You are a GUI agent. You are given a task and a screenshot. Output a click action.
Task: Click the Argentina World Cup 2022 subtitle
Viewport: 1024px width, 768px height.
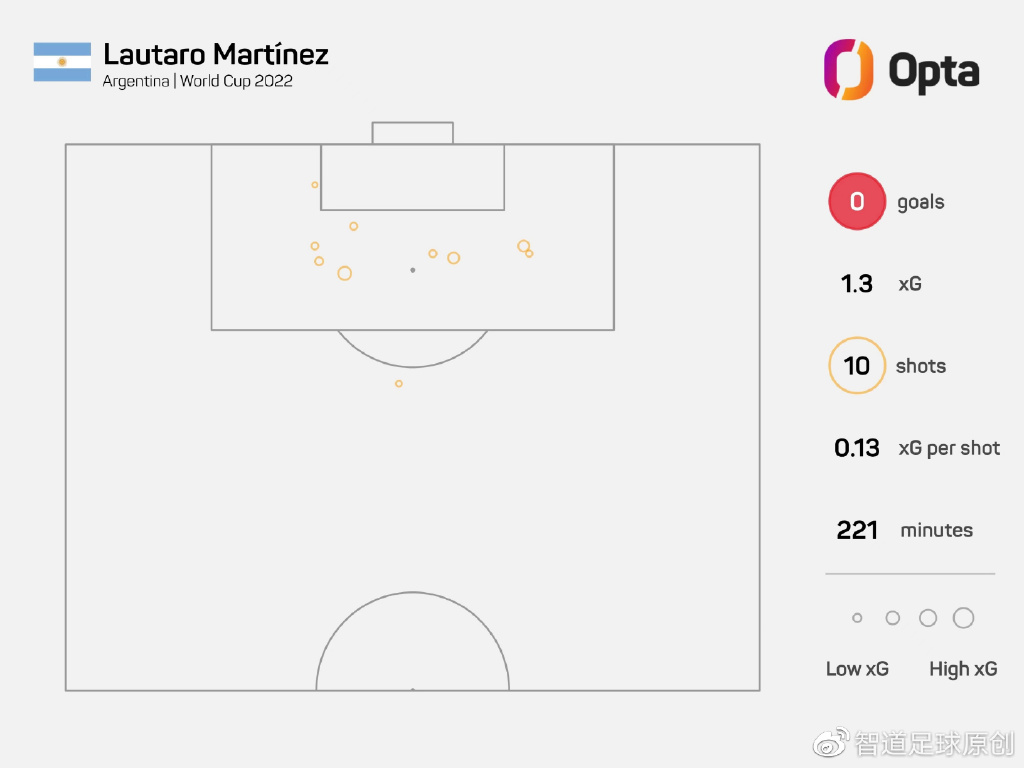(197, 81)
